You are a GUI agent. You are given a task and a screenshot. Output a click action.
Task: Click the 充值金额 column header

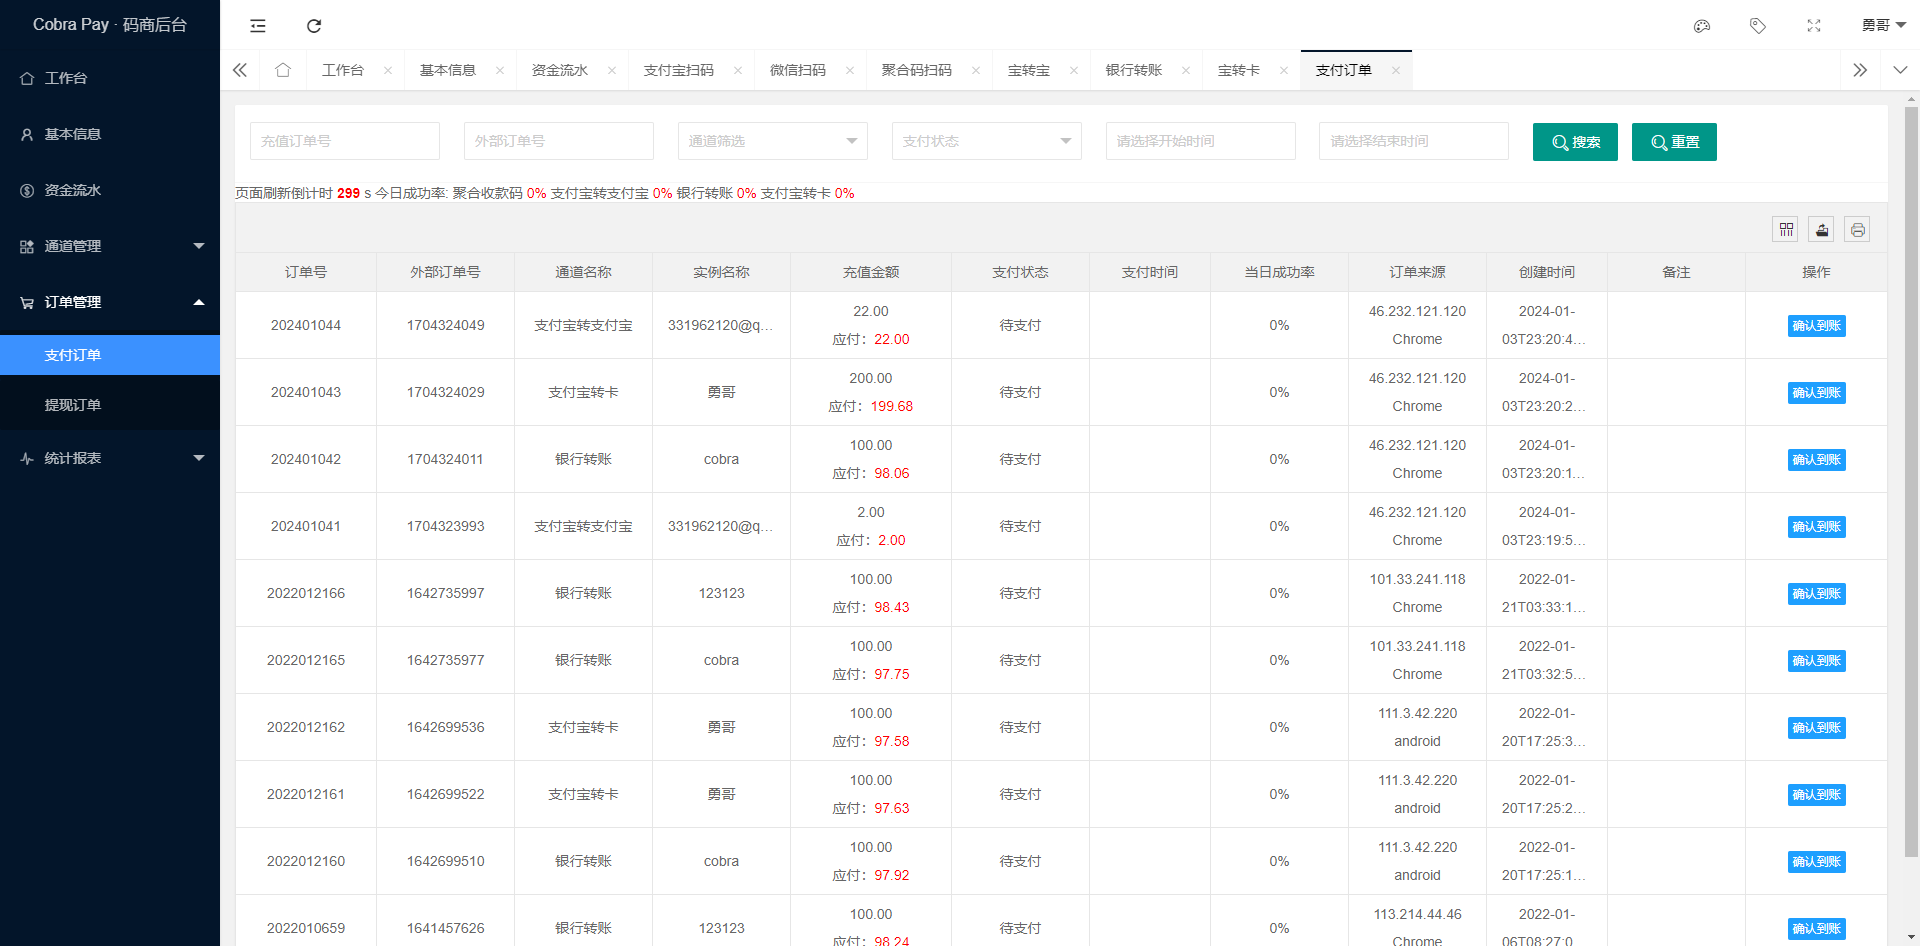(871, 272)
